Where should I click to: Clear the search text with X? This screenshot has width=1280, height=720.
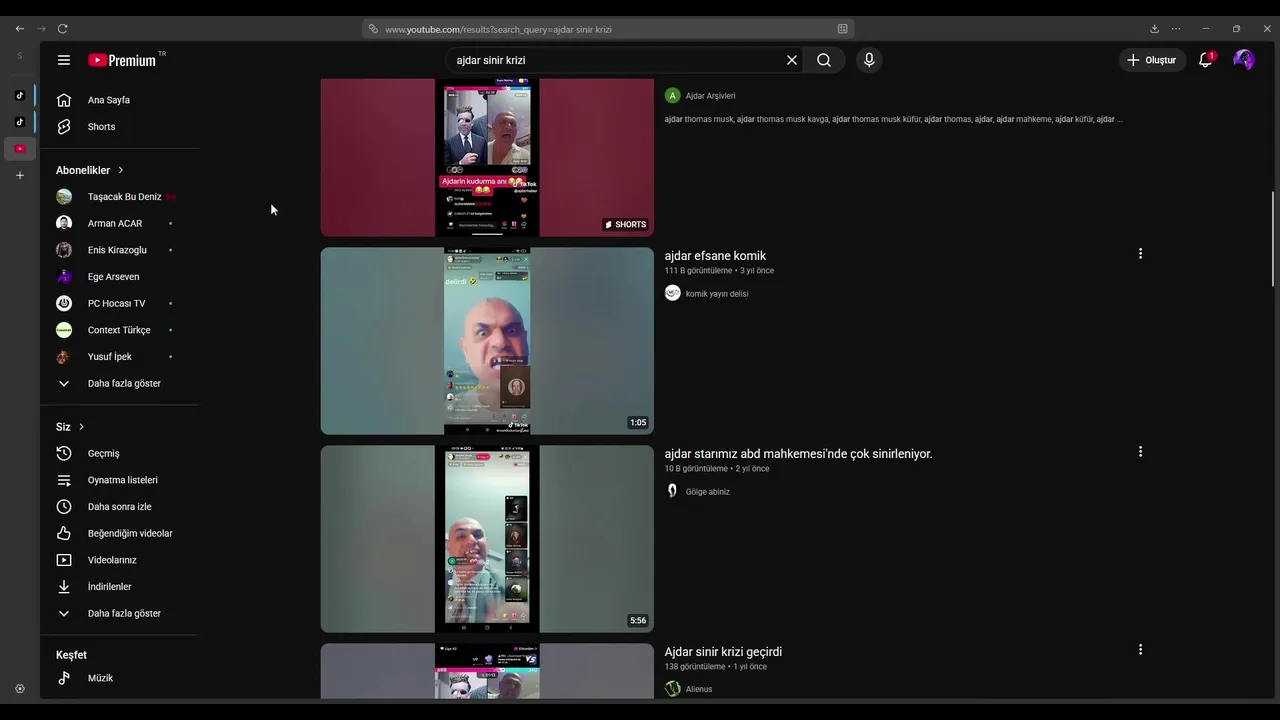click(792, 60)
